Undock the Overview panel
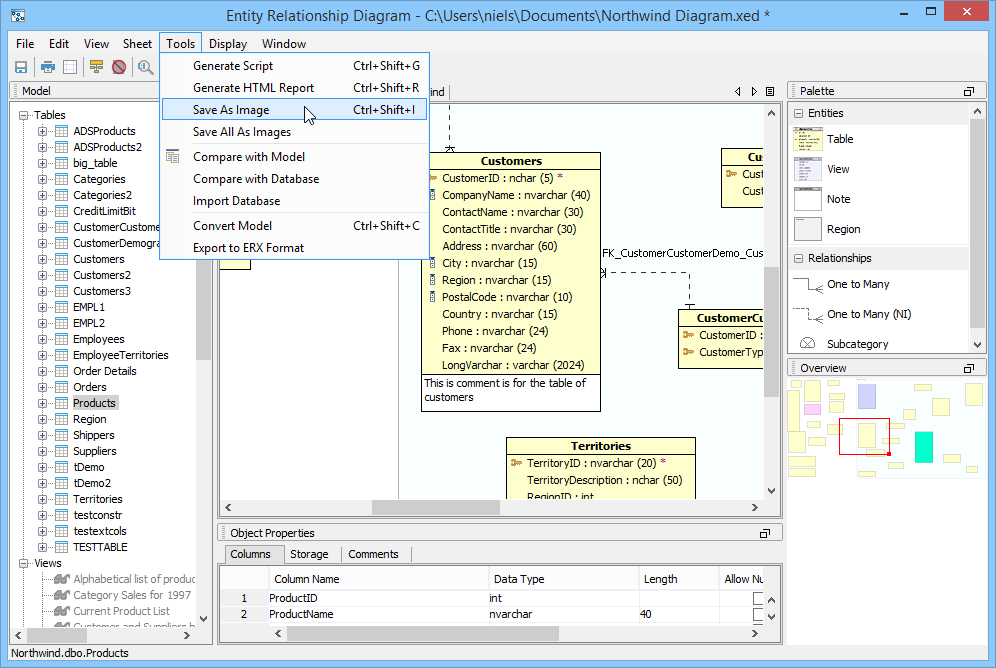The image size is (996, 668). pos(969,368)
